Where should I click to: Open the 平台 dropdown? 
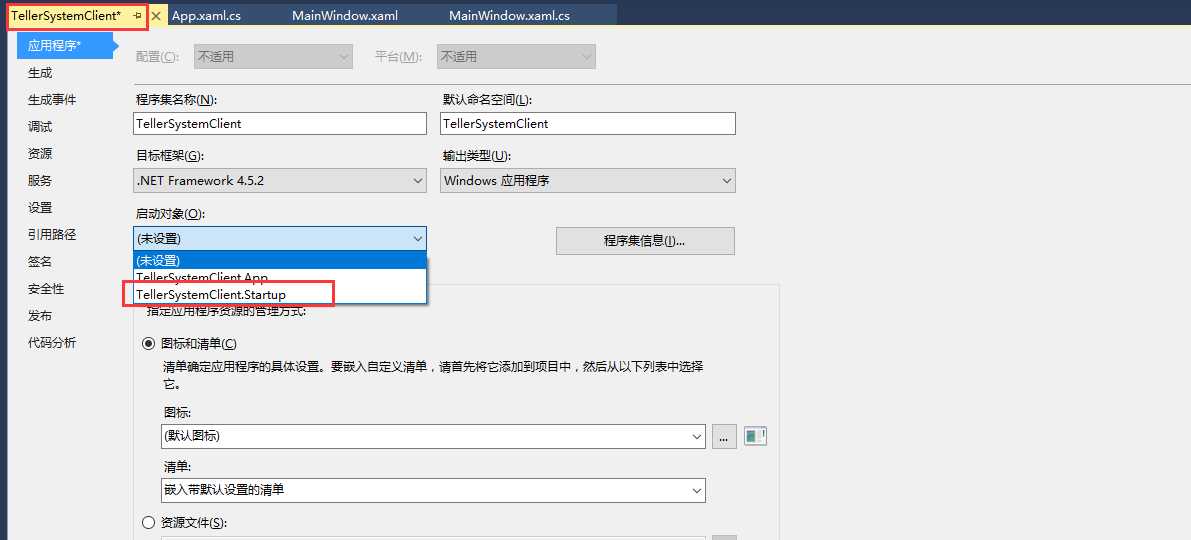point(517,57)
